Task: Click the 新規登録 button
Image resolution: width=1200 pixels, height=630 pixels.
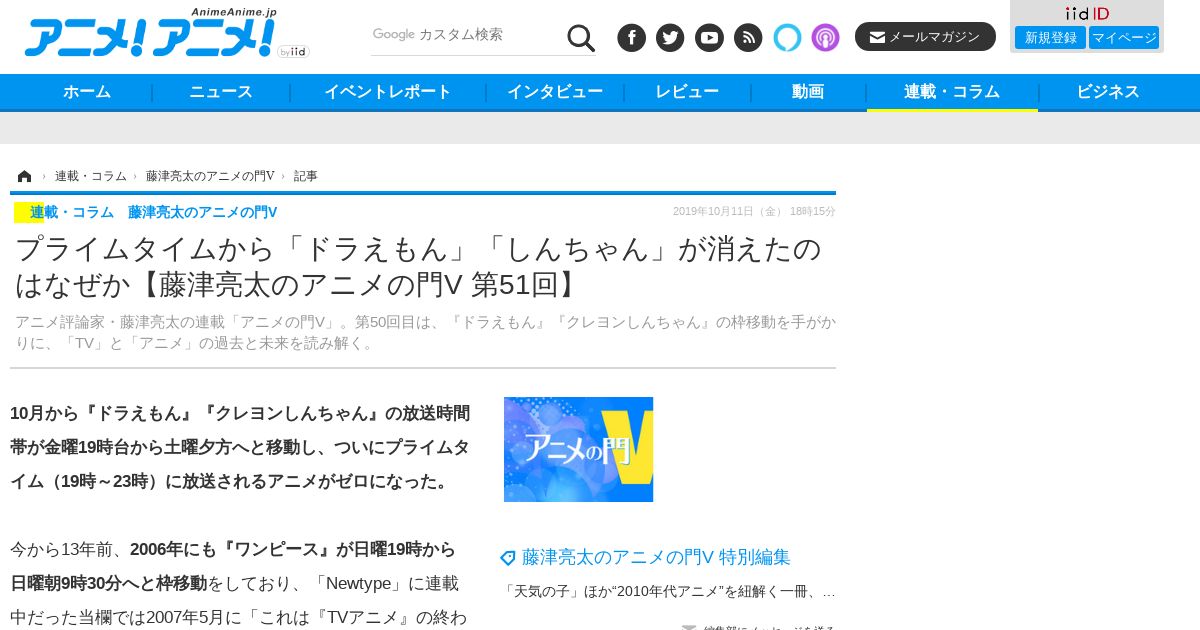Action: tap(1050, 38)
